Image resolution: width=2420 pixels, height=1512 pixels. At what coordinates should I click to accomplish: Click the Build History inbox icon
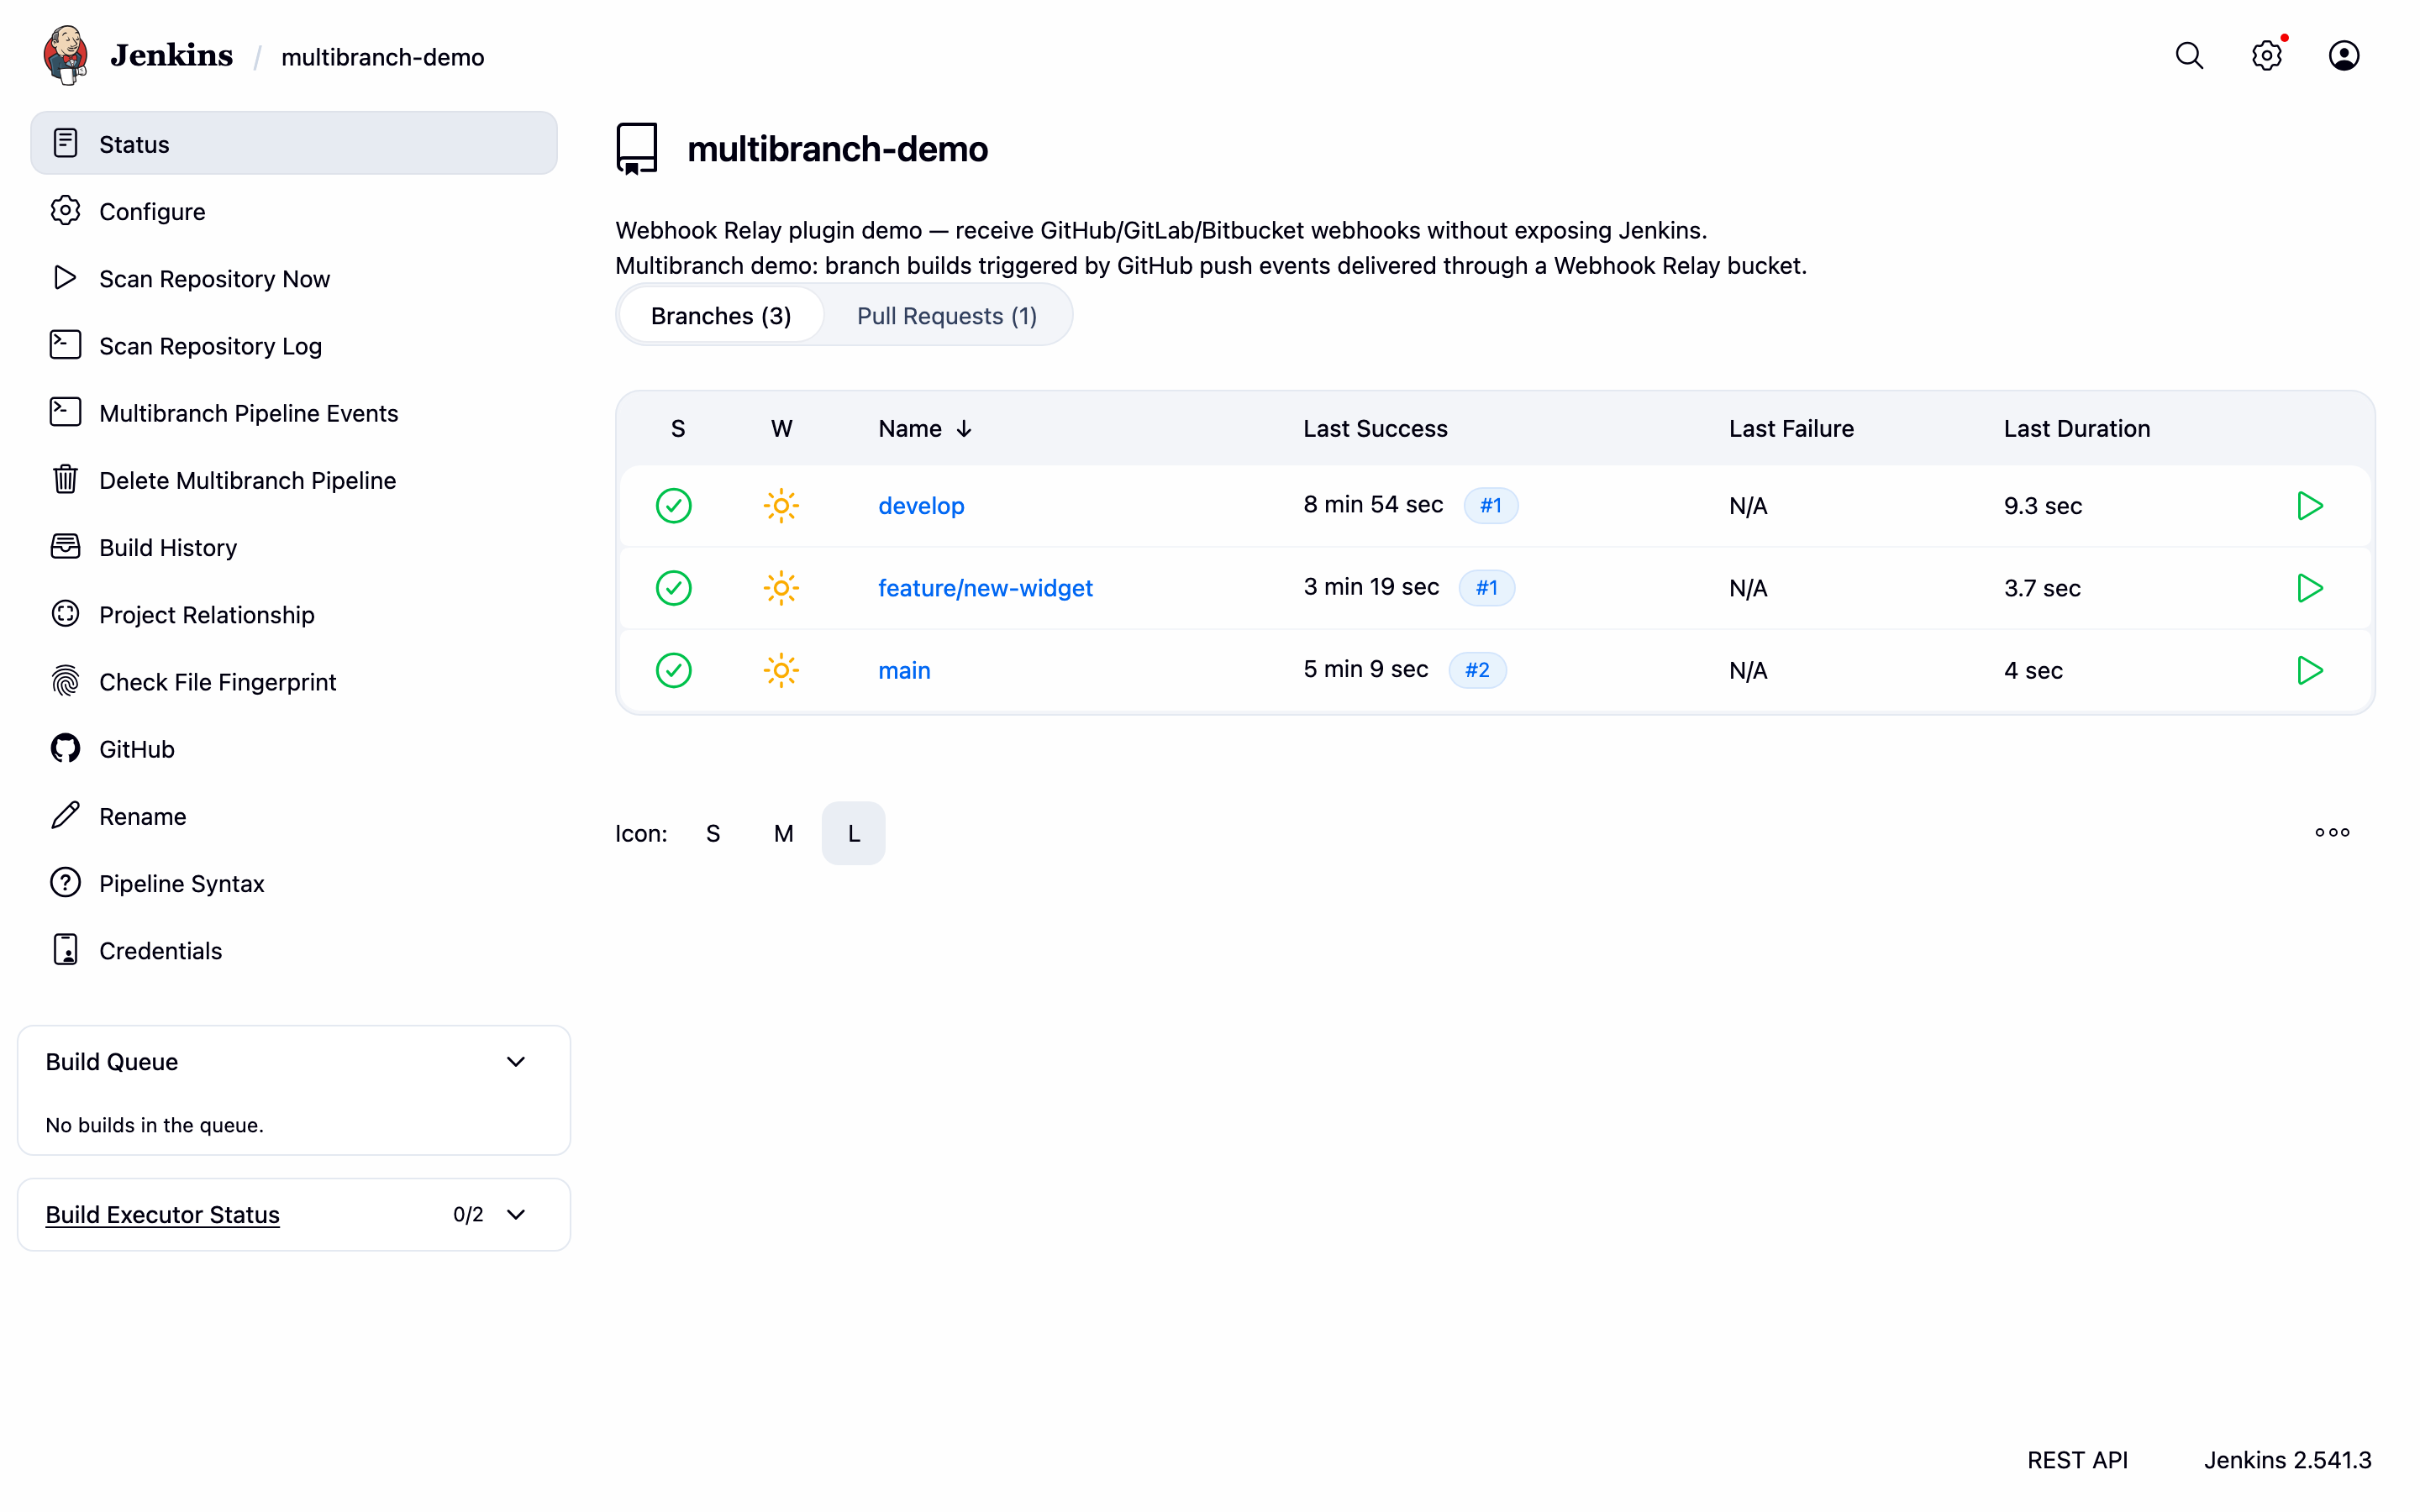coord(65,546)
